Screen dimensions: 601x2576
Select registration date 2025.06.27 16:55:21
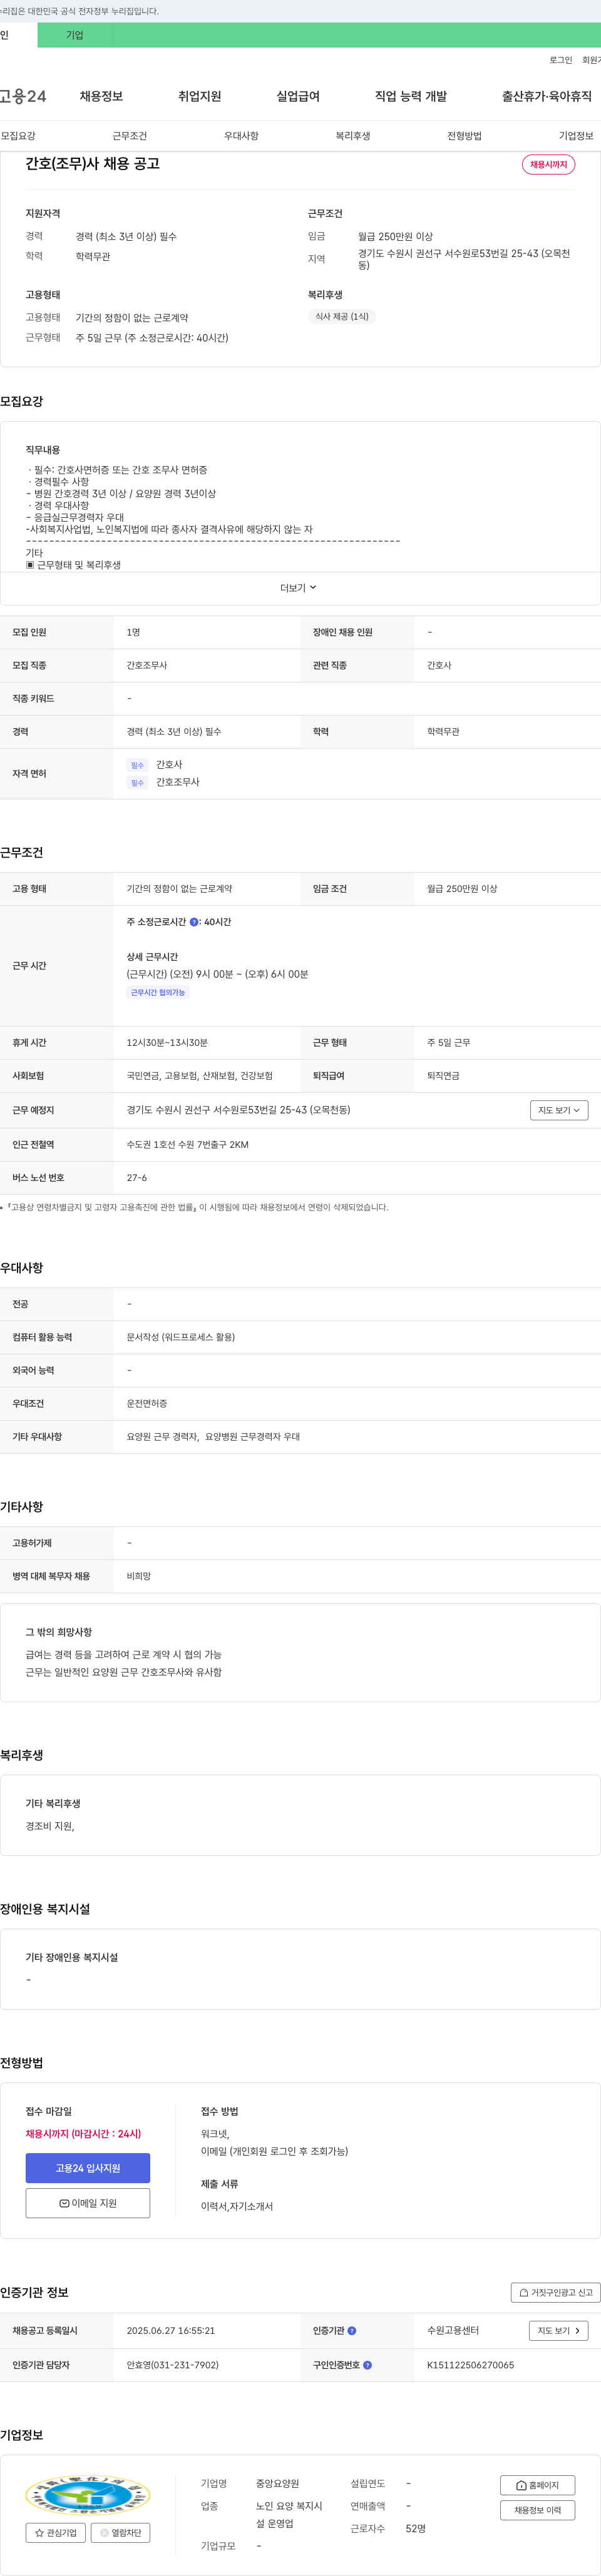pyautogui.click(x=171, y=2331)
